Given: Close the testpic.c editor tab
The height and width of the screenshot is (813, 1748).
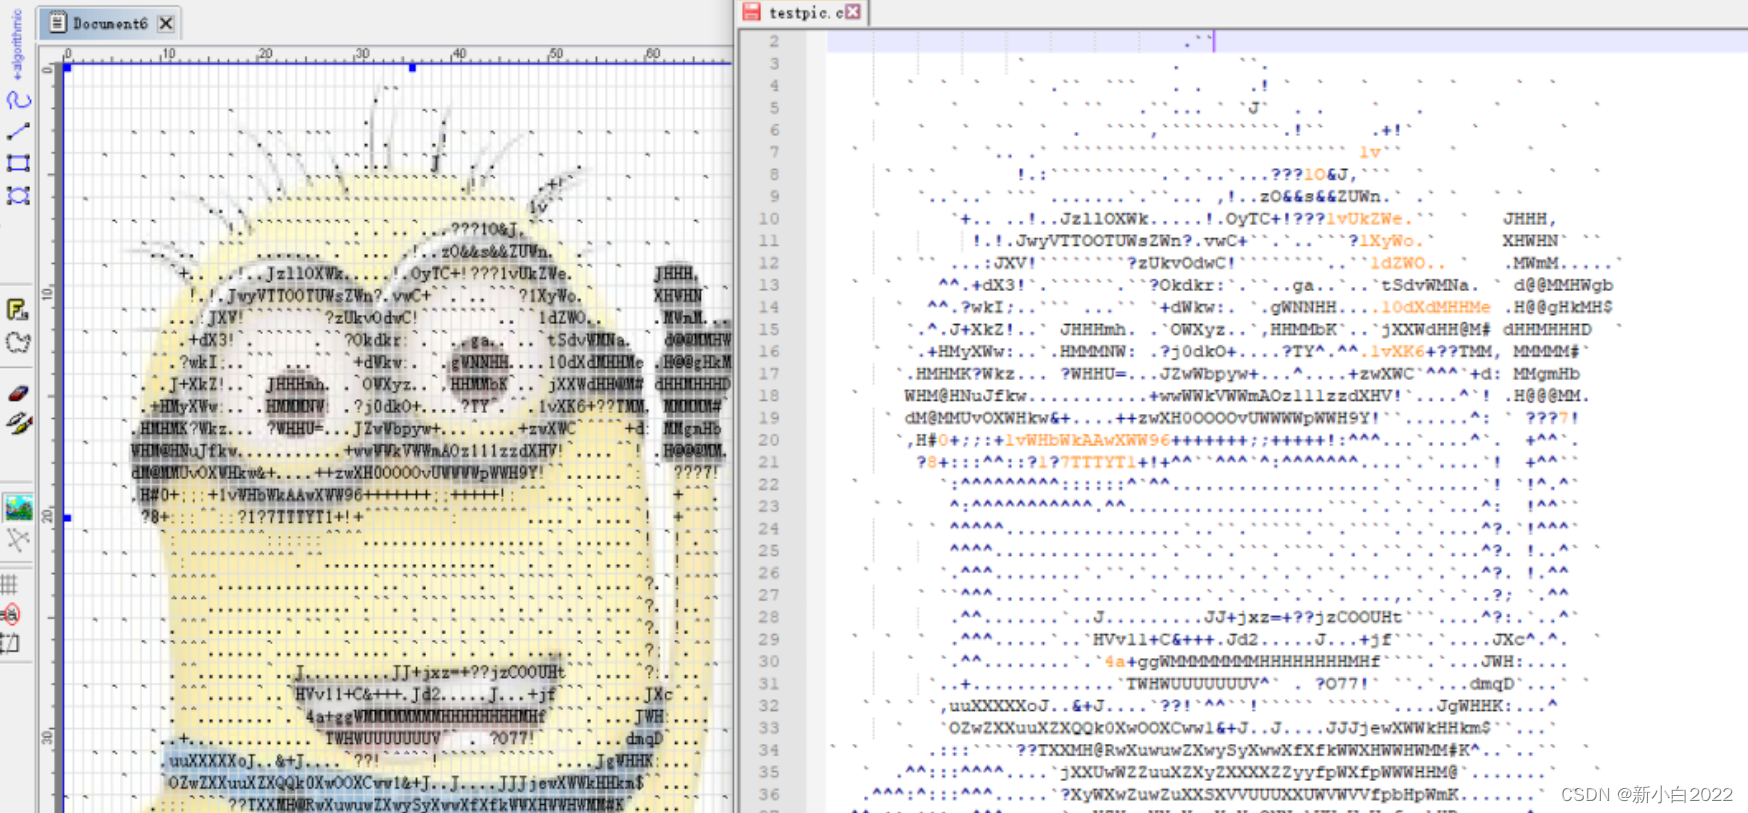Looking at the screenshot, I should (852, 12).
